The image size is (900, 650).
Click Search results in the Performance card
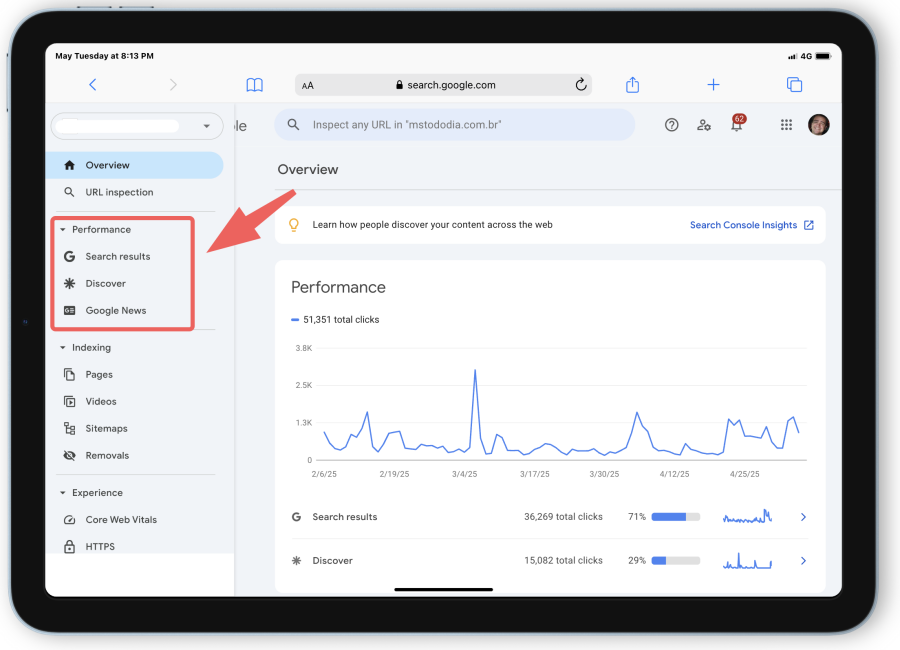pos(344,517)
